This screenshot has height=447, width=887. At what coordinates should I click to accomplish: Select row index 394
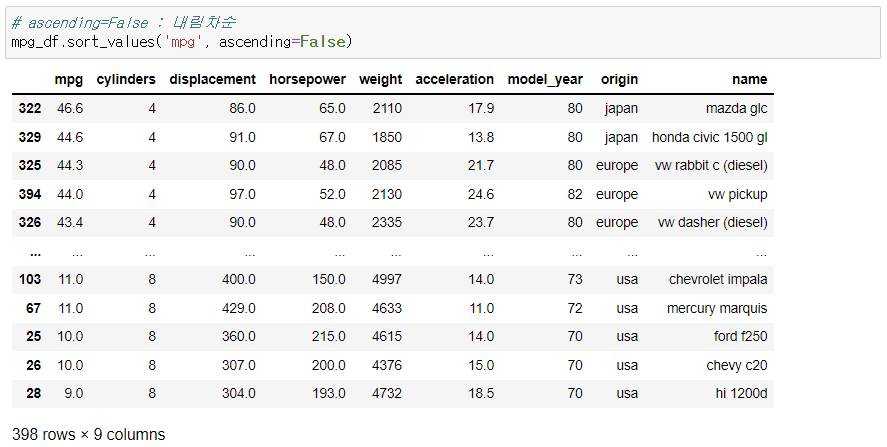point(29,195)
